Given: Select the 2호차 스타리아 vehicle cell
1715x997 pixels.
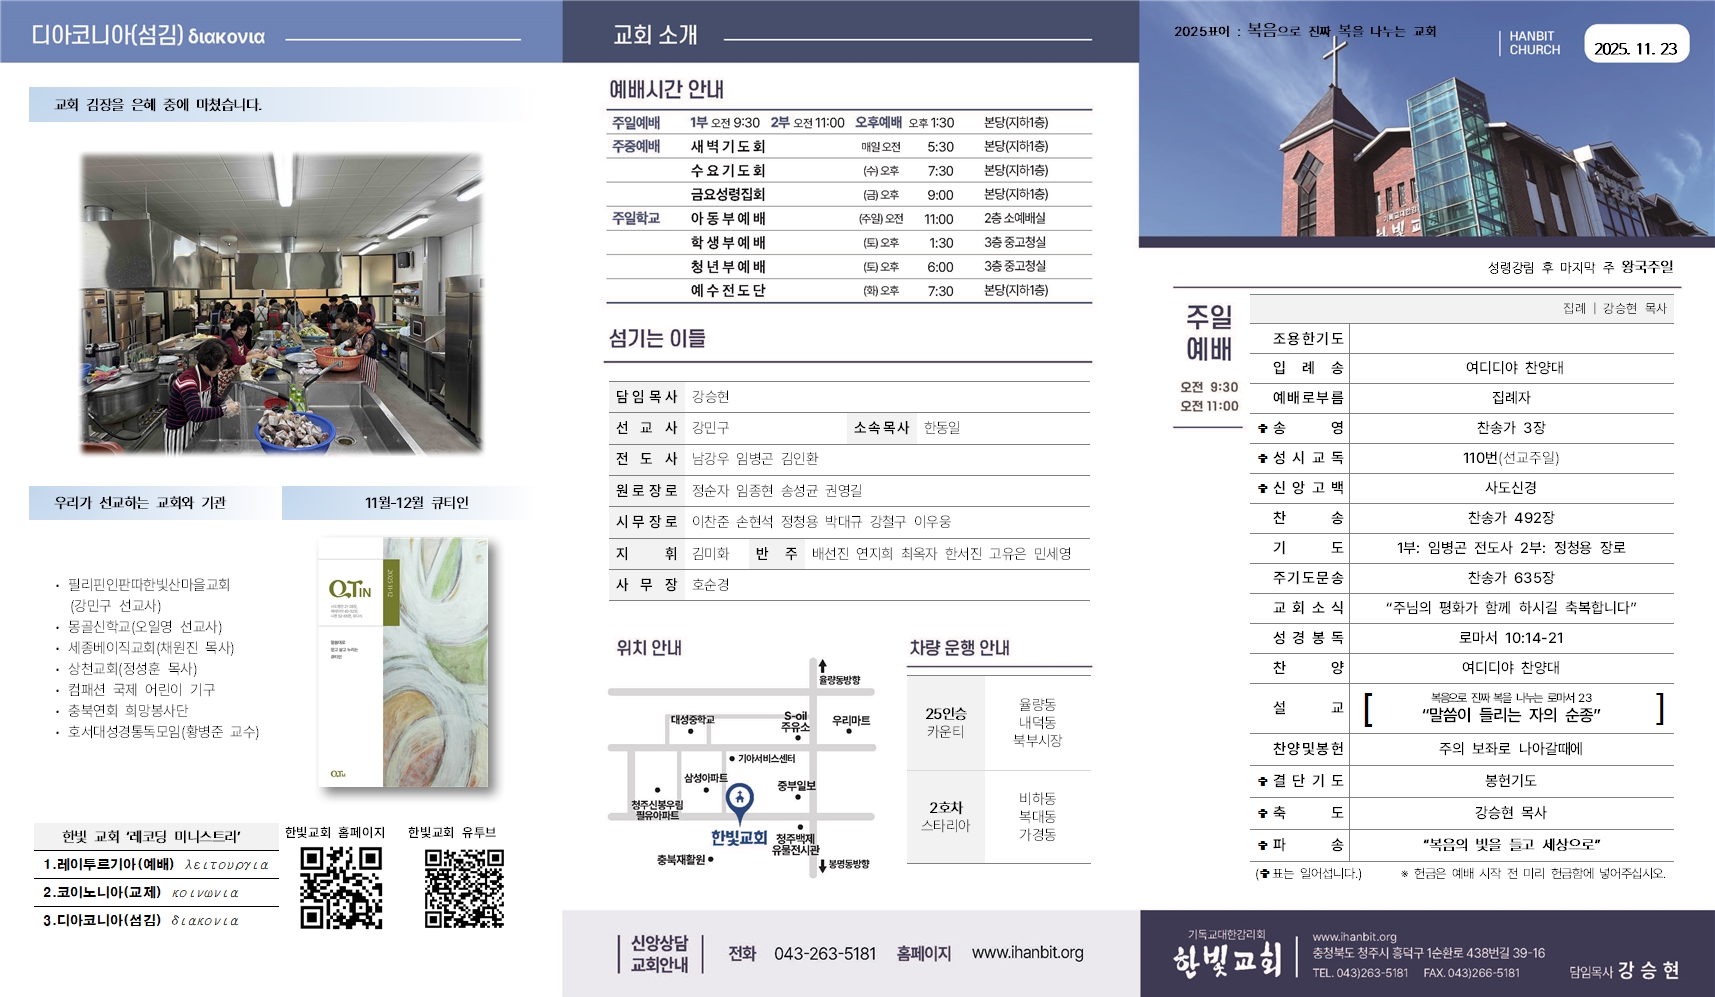Looking at the screenshot, I should (946, 816).
